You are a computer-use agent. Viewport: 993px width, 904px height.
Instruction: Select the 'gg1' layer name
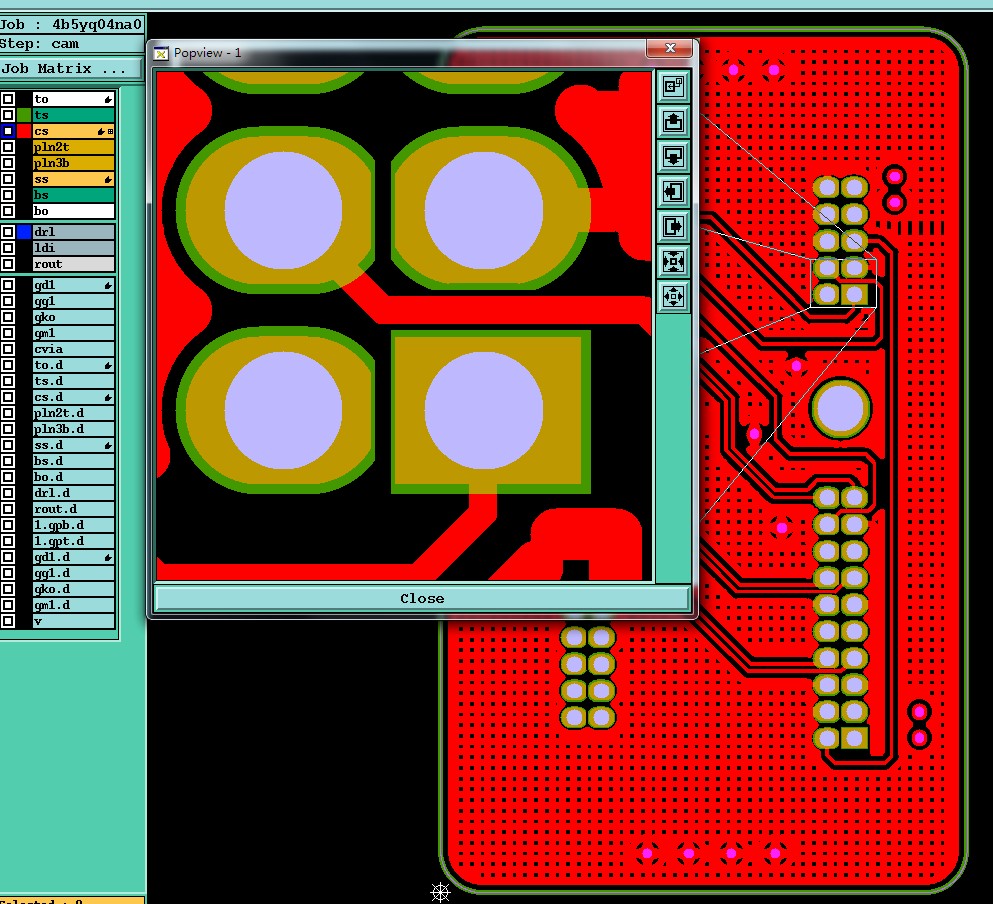[x=73, y=302]
